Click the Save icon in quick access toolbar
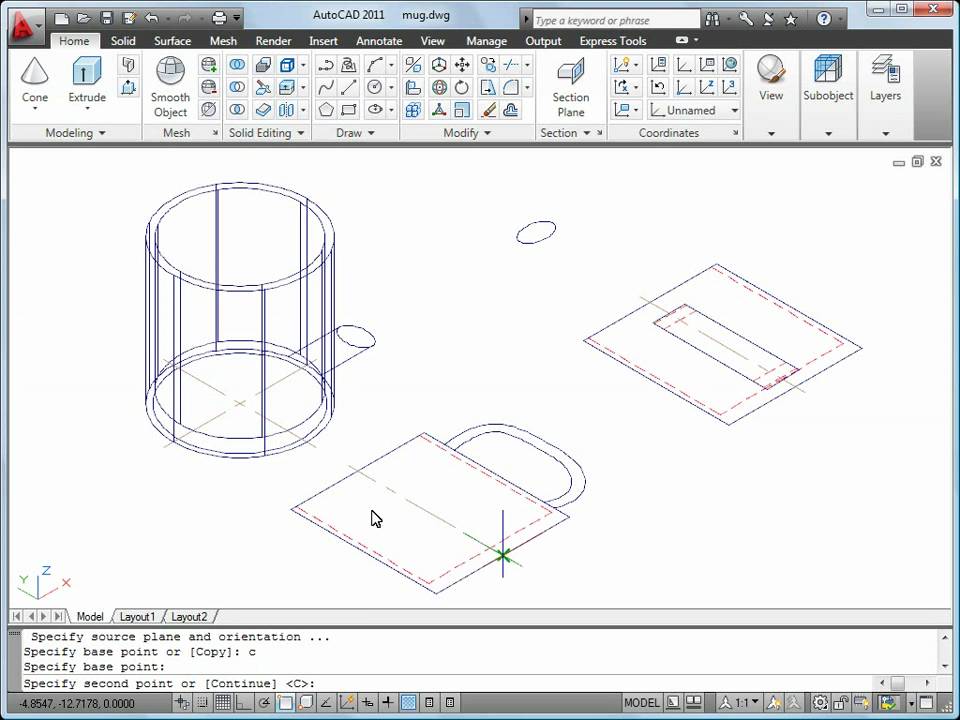 click(107, 18)
